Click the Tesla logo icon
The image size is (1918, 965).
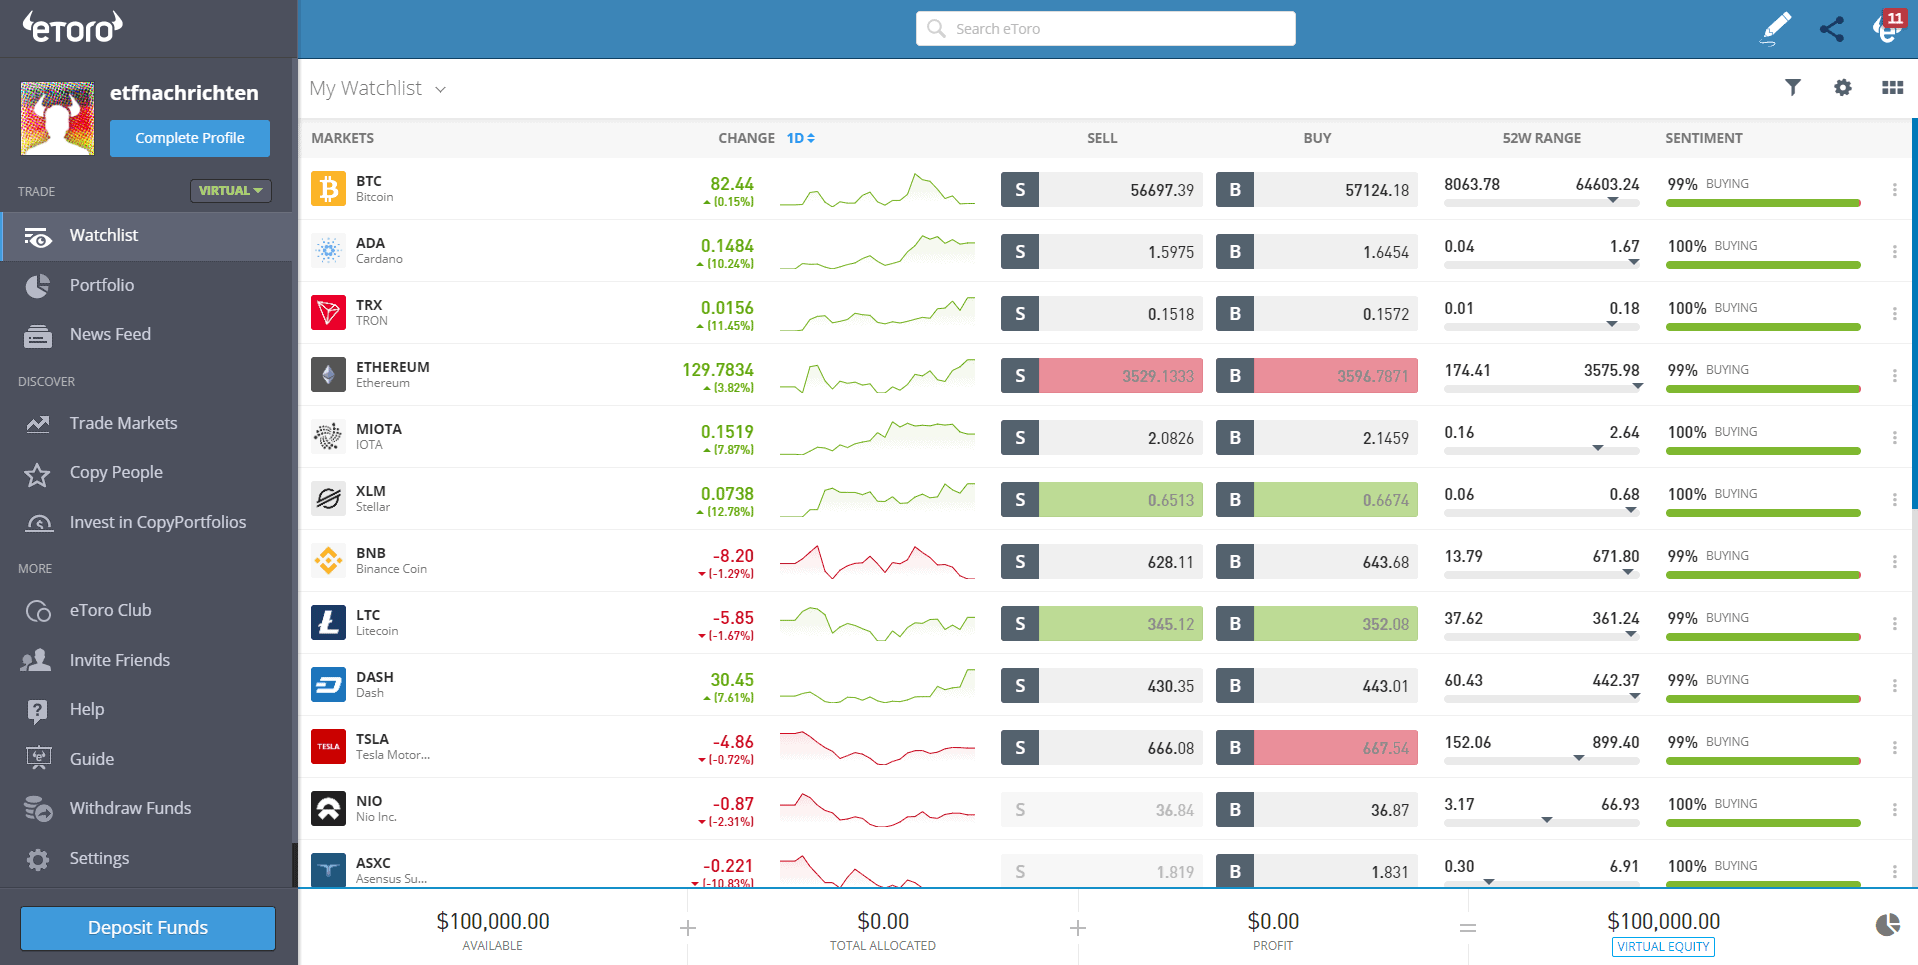click(328, 746)
